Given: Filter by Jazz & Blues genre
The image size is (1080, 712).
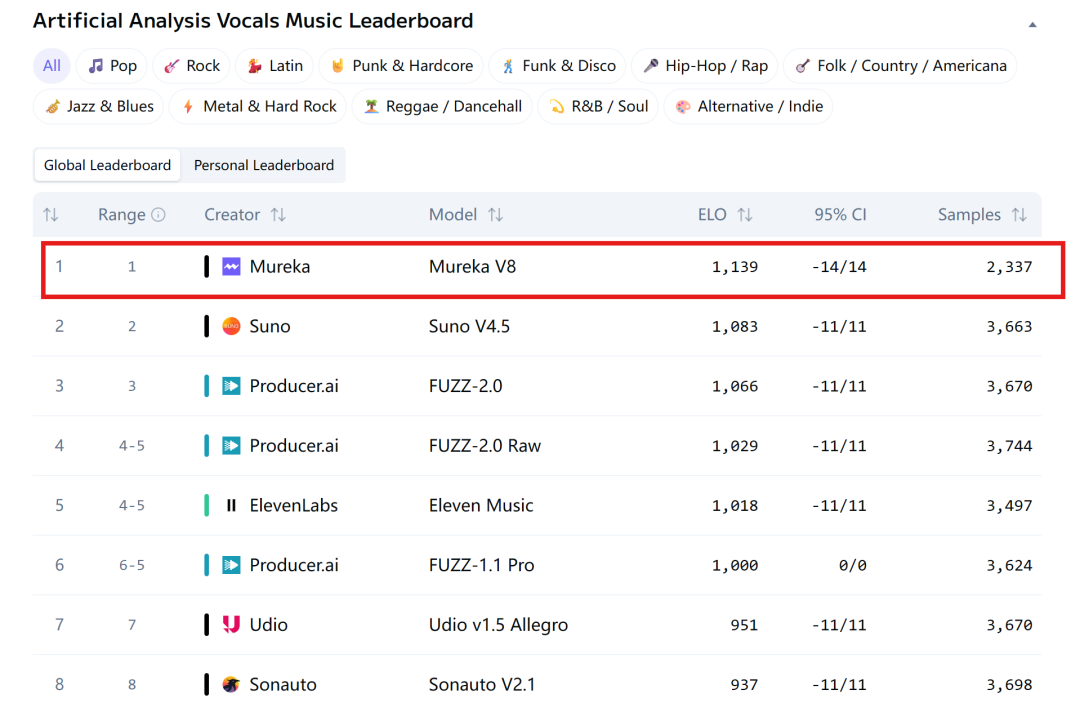Looking at the screenshot, I should click(98, 106).
